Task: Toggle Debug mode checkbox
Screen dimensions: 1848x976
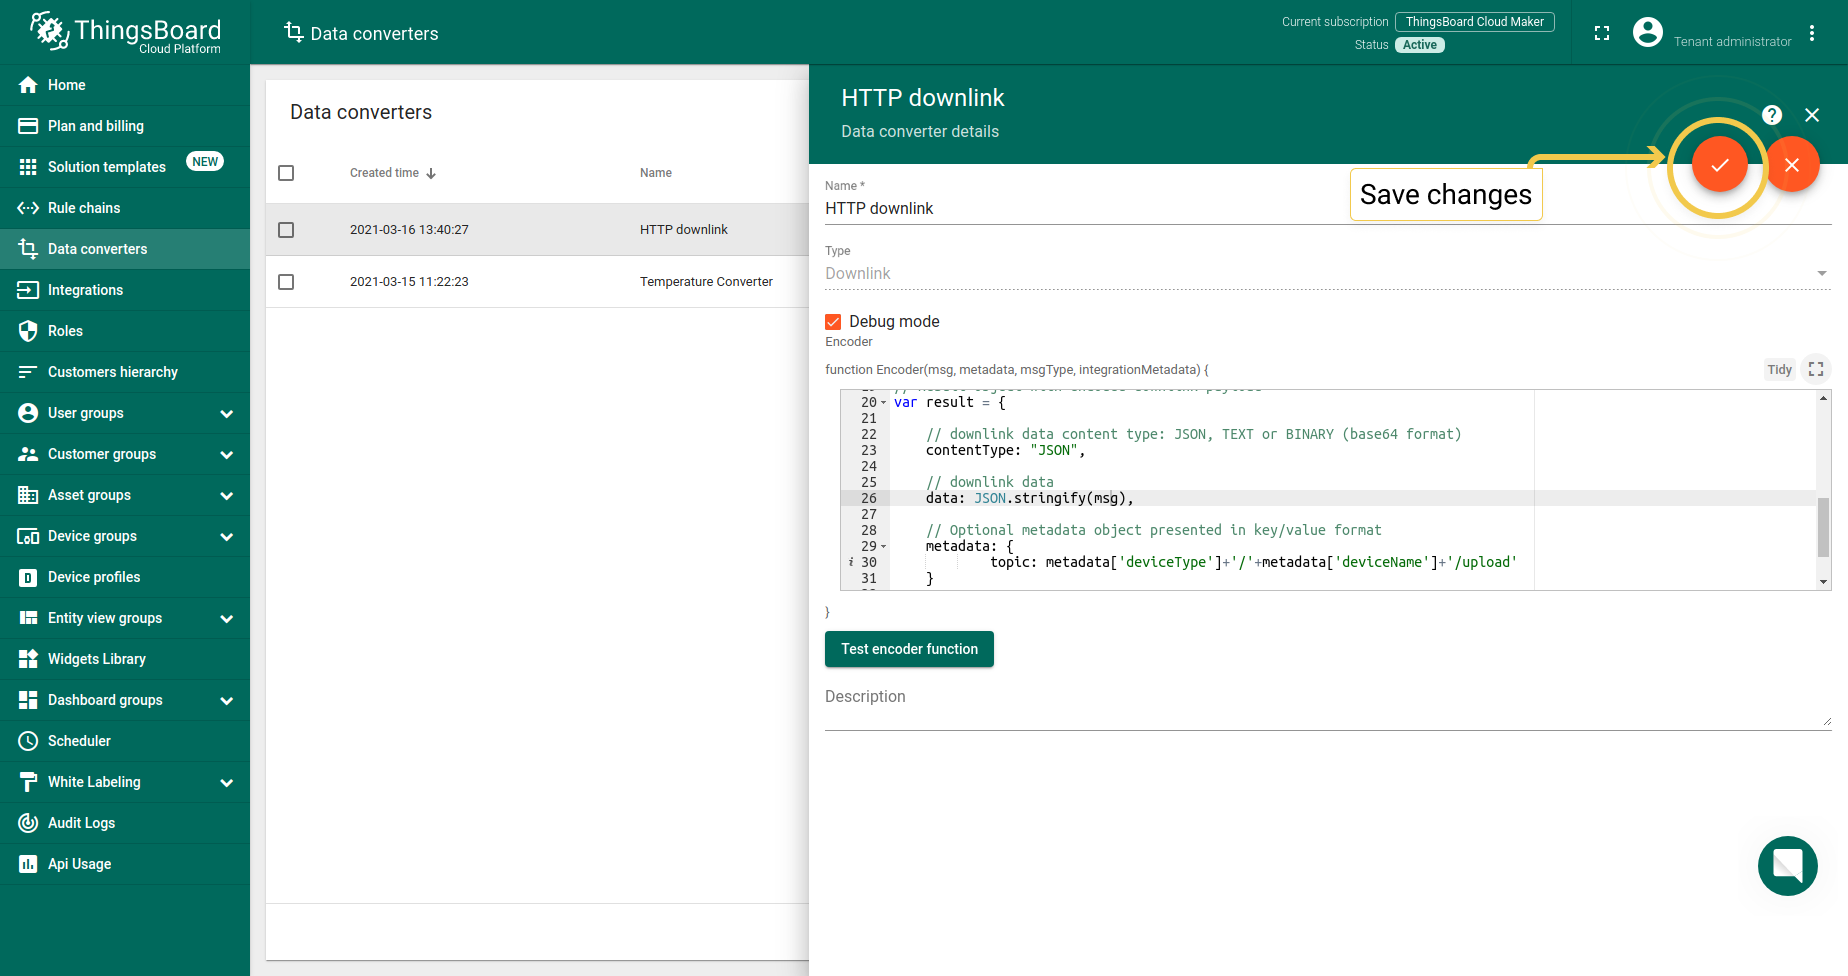Action: tap(833, 322)
